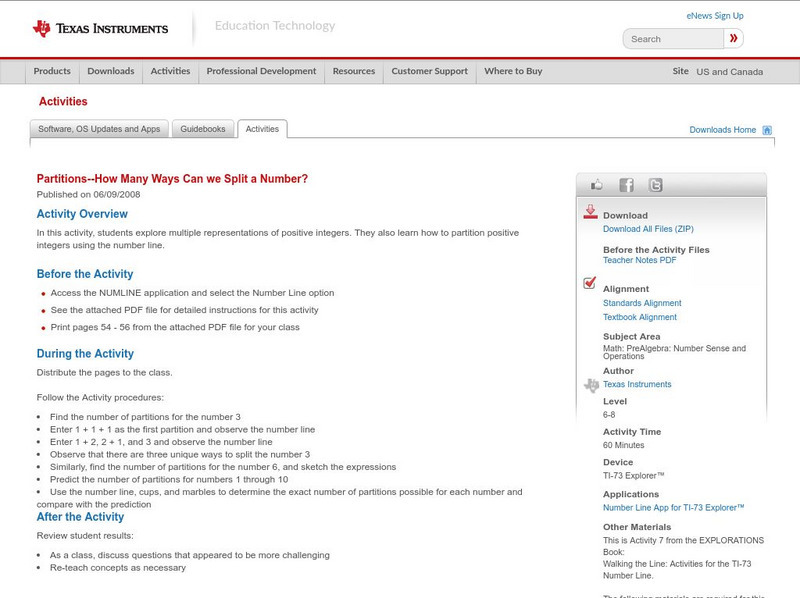This screenshot has height=598, width=800.
Task: Click 'Re-teach concepts as necessary' bullet
Action: pos(118,568)
